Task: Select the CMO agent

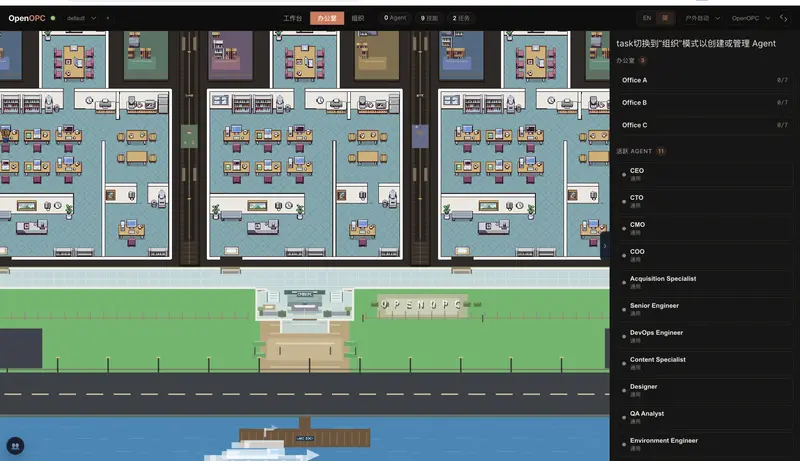Action: [x=704, y=228]
